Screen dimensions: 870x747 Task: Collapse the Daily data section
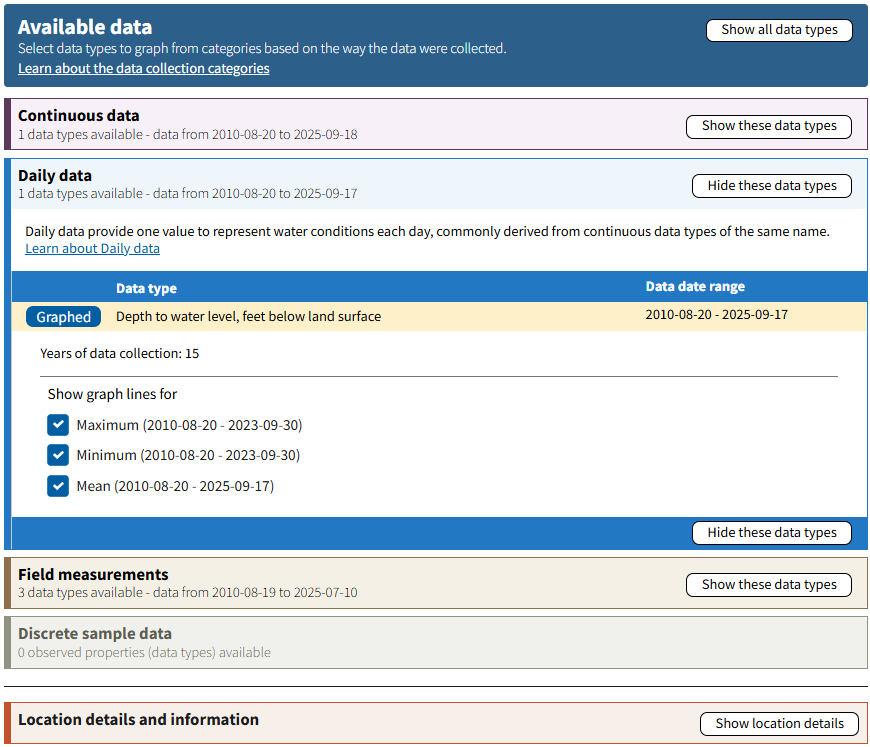click(771, 185)
